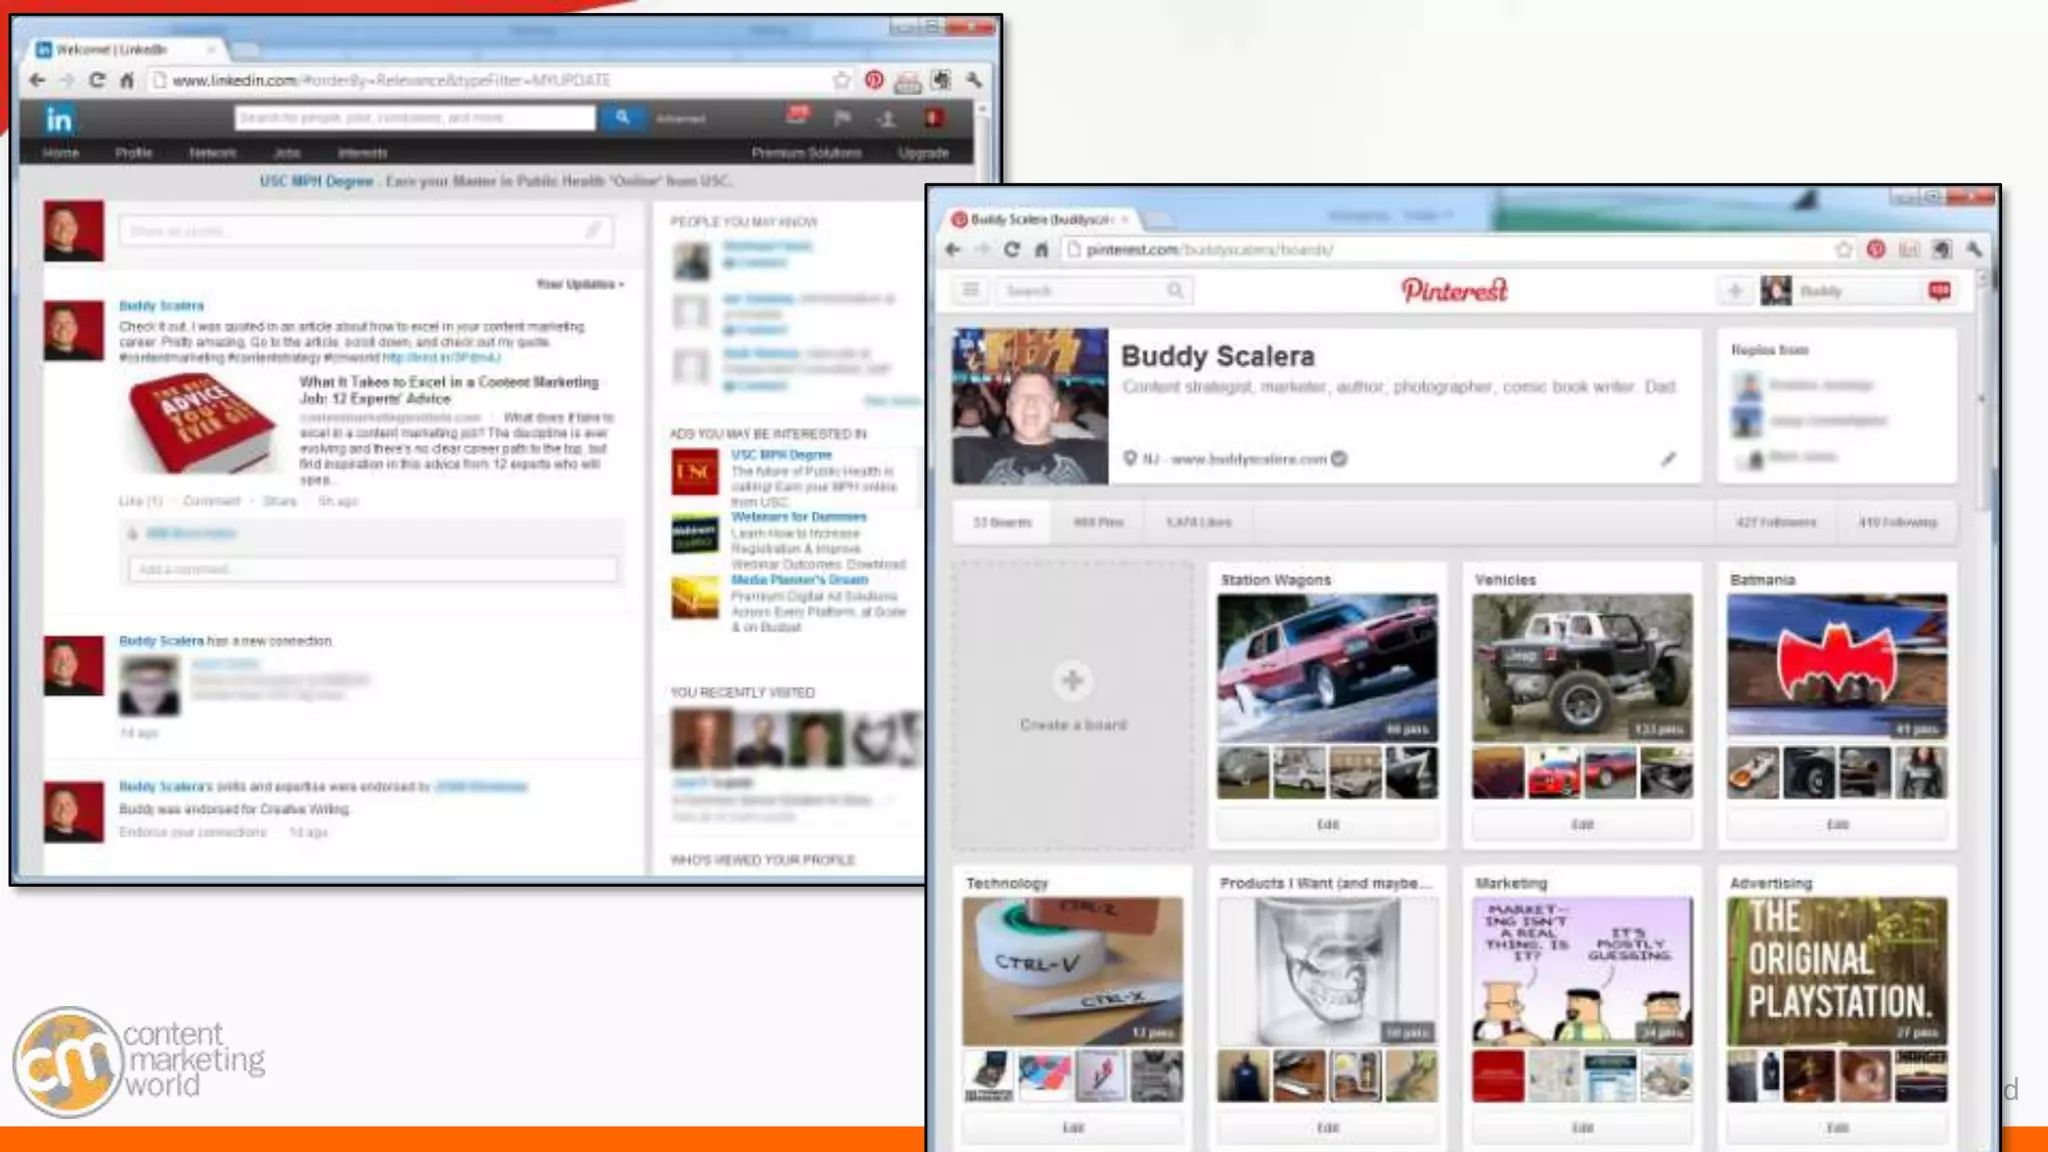The width and height of the screenshot is (2048, 1152).
Task: Click the Pinterest plus add icon
Action: pyautogui.click(x=1735, y=291)
